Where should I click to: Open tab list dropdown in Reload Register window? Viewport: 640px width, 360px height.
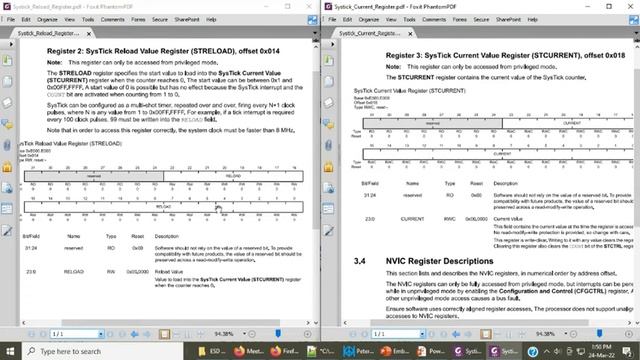click(315, 33)
